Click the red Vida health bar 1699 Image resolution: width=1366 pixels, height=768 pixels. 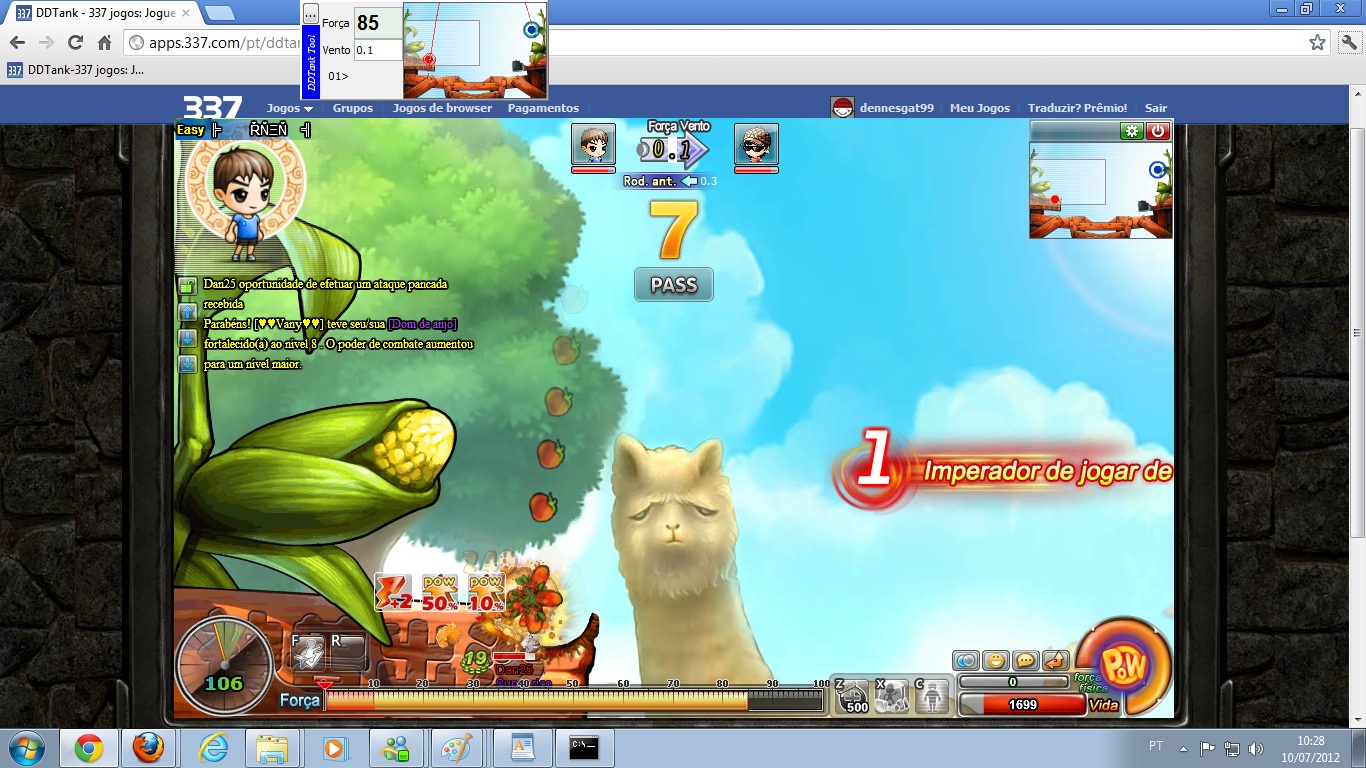pos(1022,704)
